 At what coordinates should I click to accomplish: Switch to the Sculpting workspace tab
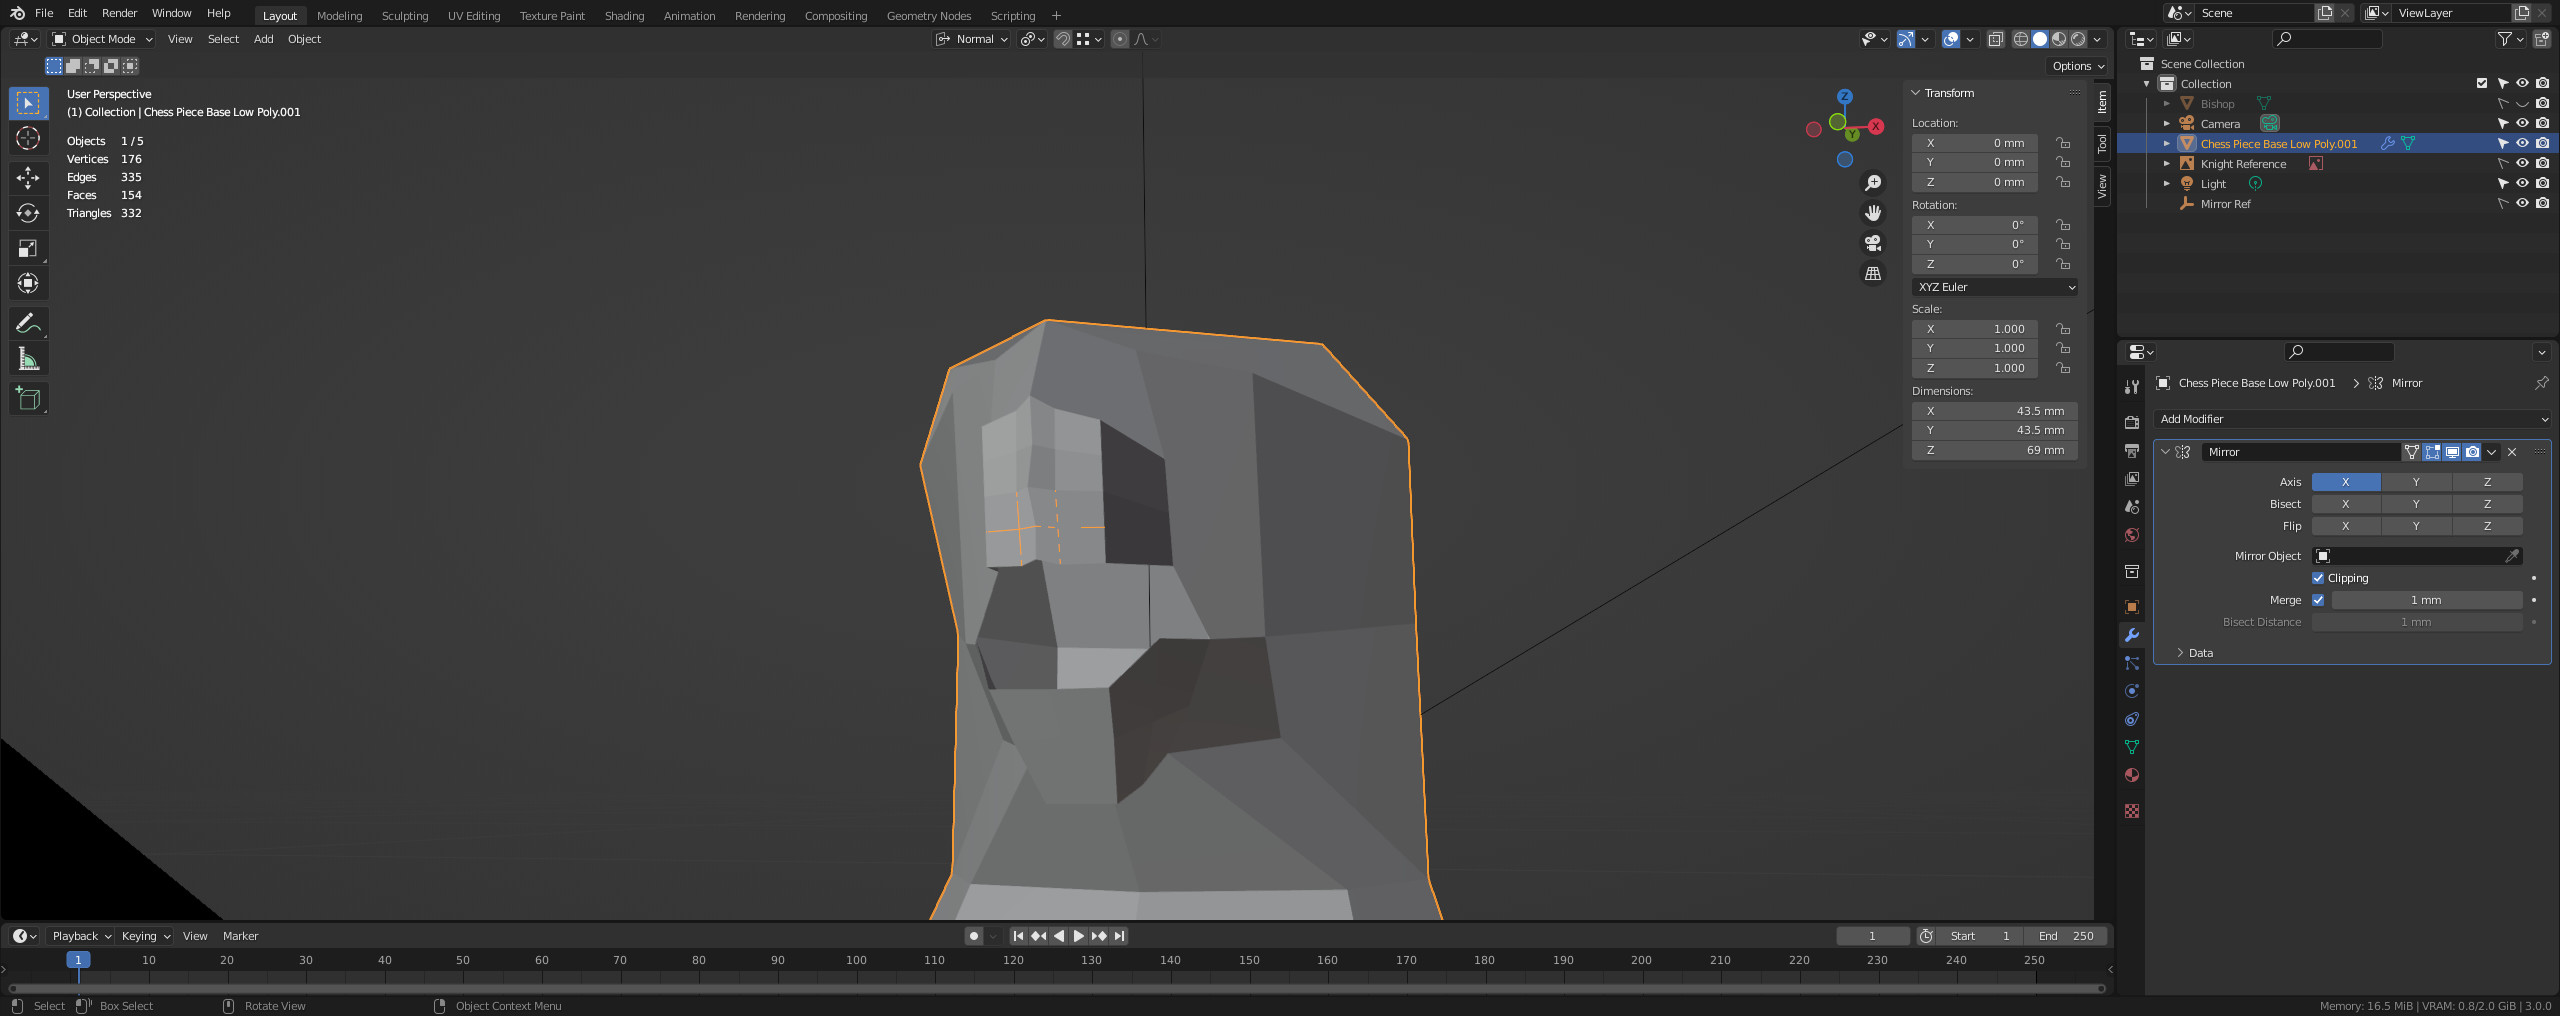tap(404, 15)
